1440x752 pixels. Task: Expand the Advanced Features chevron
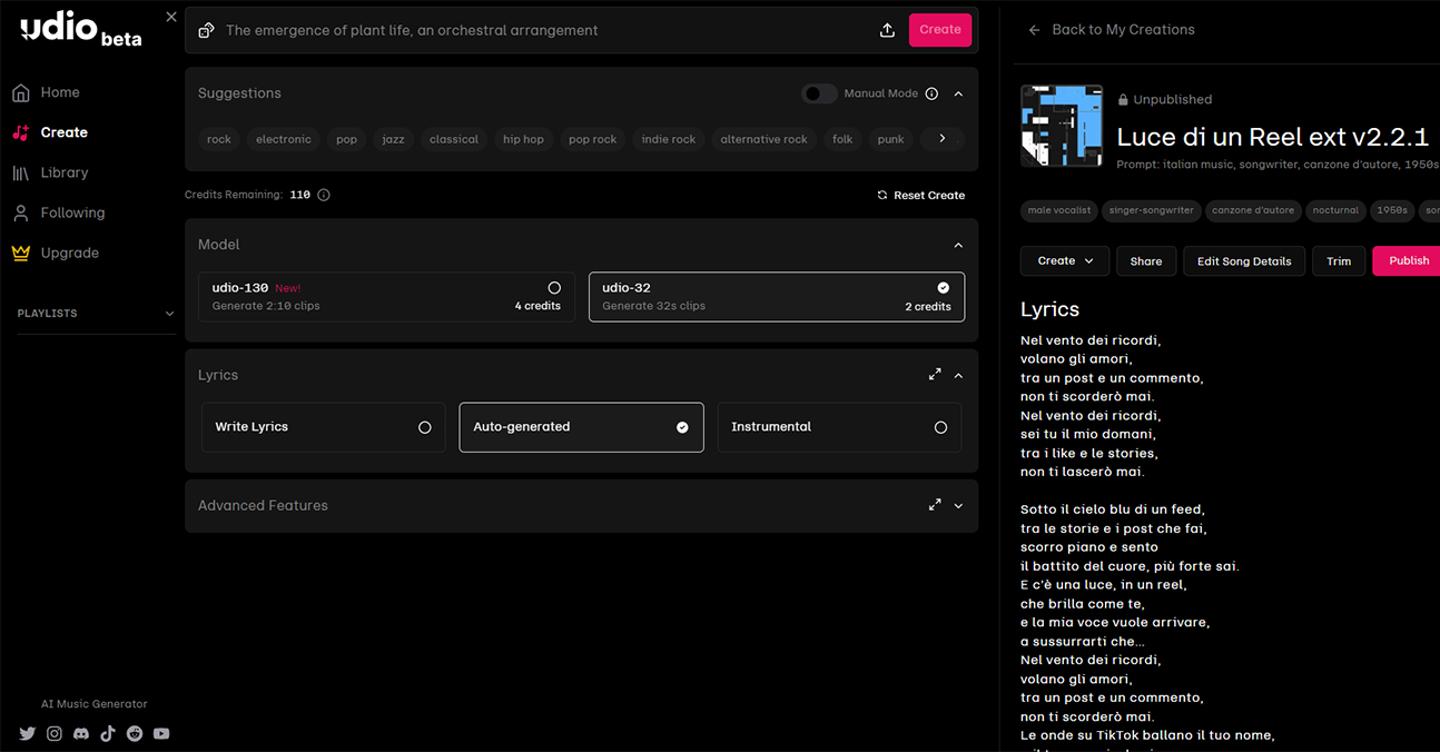coord(958,506)
